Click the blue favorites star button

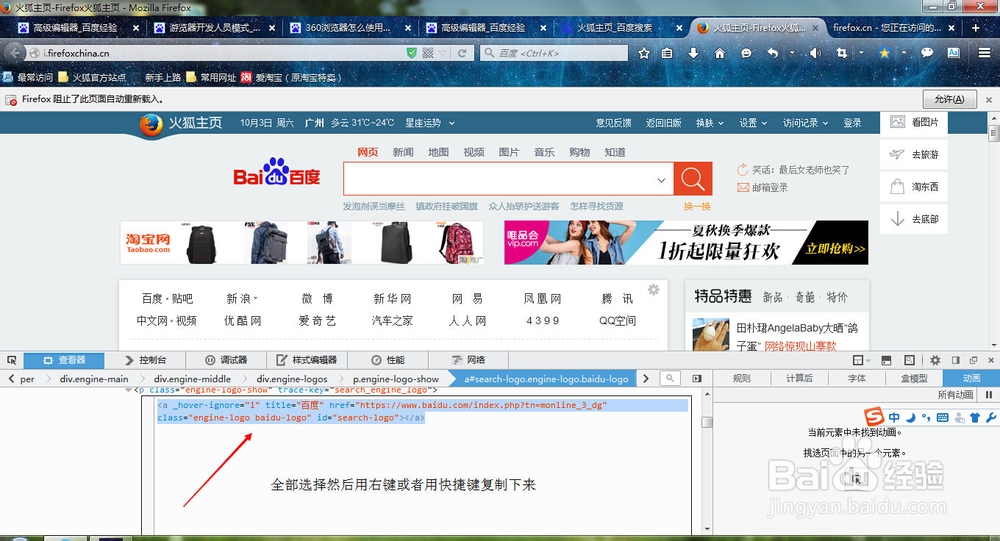pyautogui.click(x=884, y=54)
